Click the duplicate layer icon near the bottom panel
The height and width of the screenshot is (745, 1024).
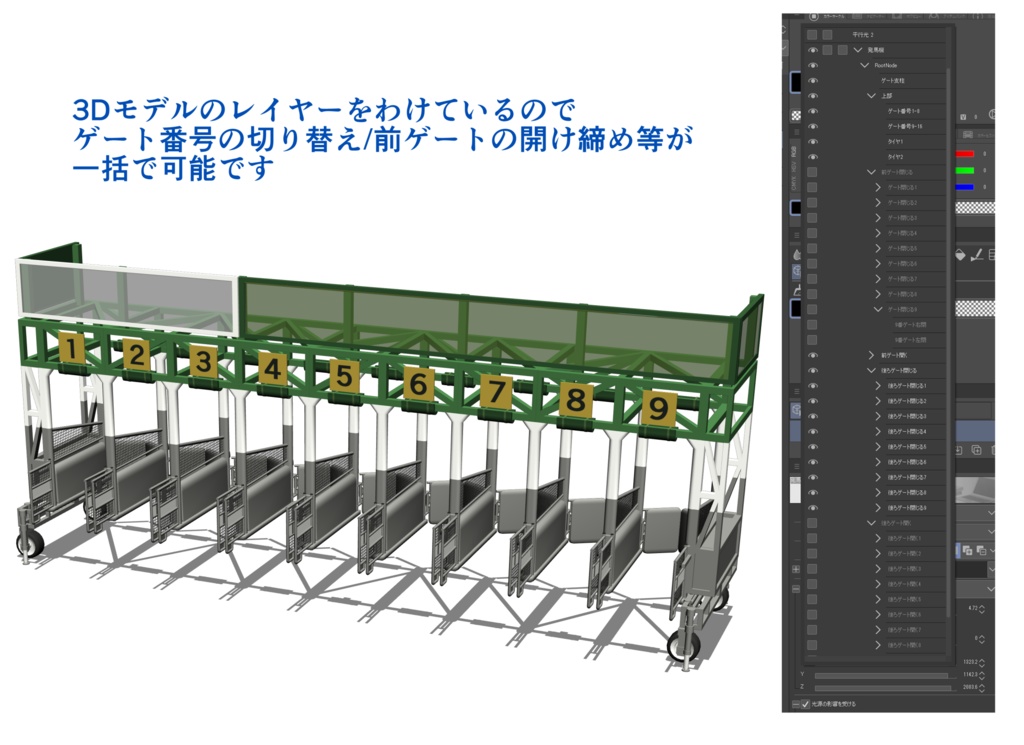point(976,449)
